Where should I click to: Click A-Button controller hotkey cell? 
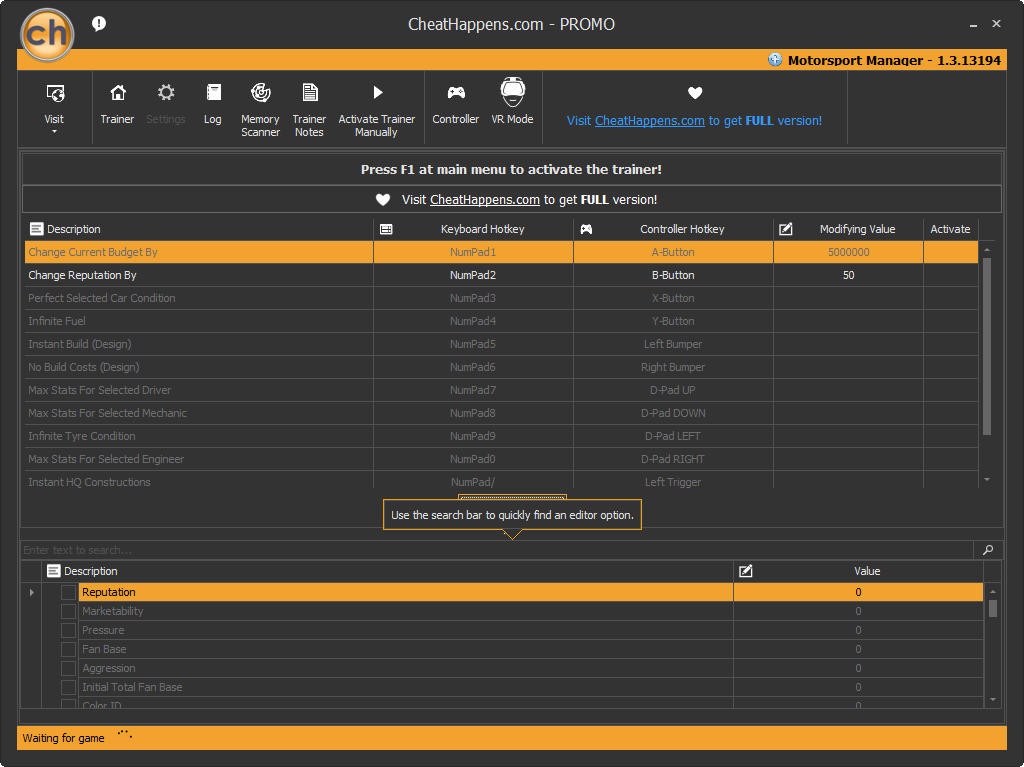[x=673, y=252]
